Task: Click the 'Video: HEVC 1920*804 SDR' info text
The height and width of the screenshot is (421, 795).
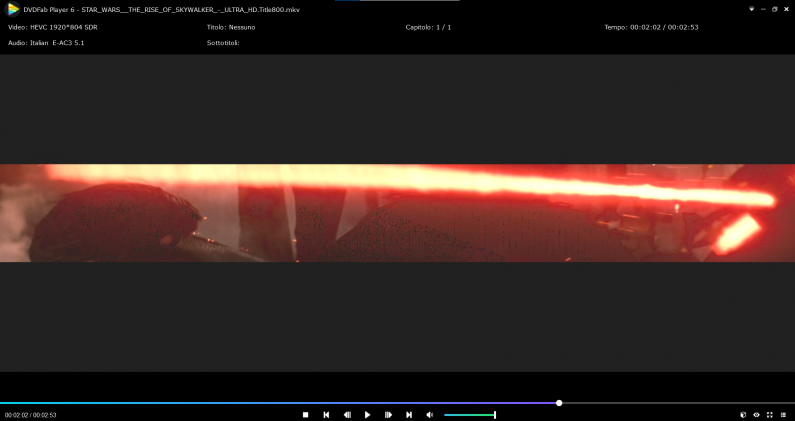Action: pyautogui.click(x=53, y=27)
